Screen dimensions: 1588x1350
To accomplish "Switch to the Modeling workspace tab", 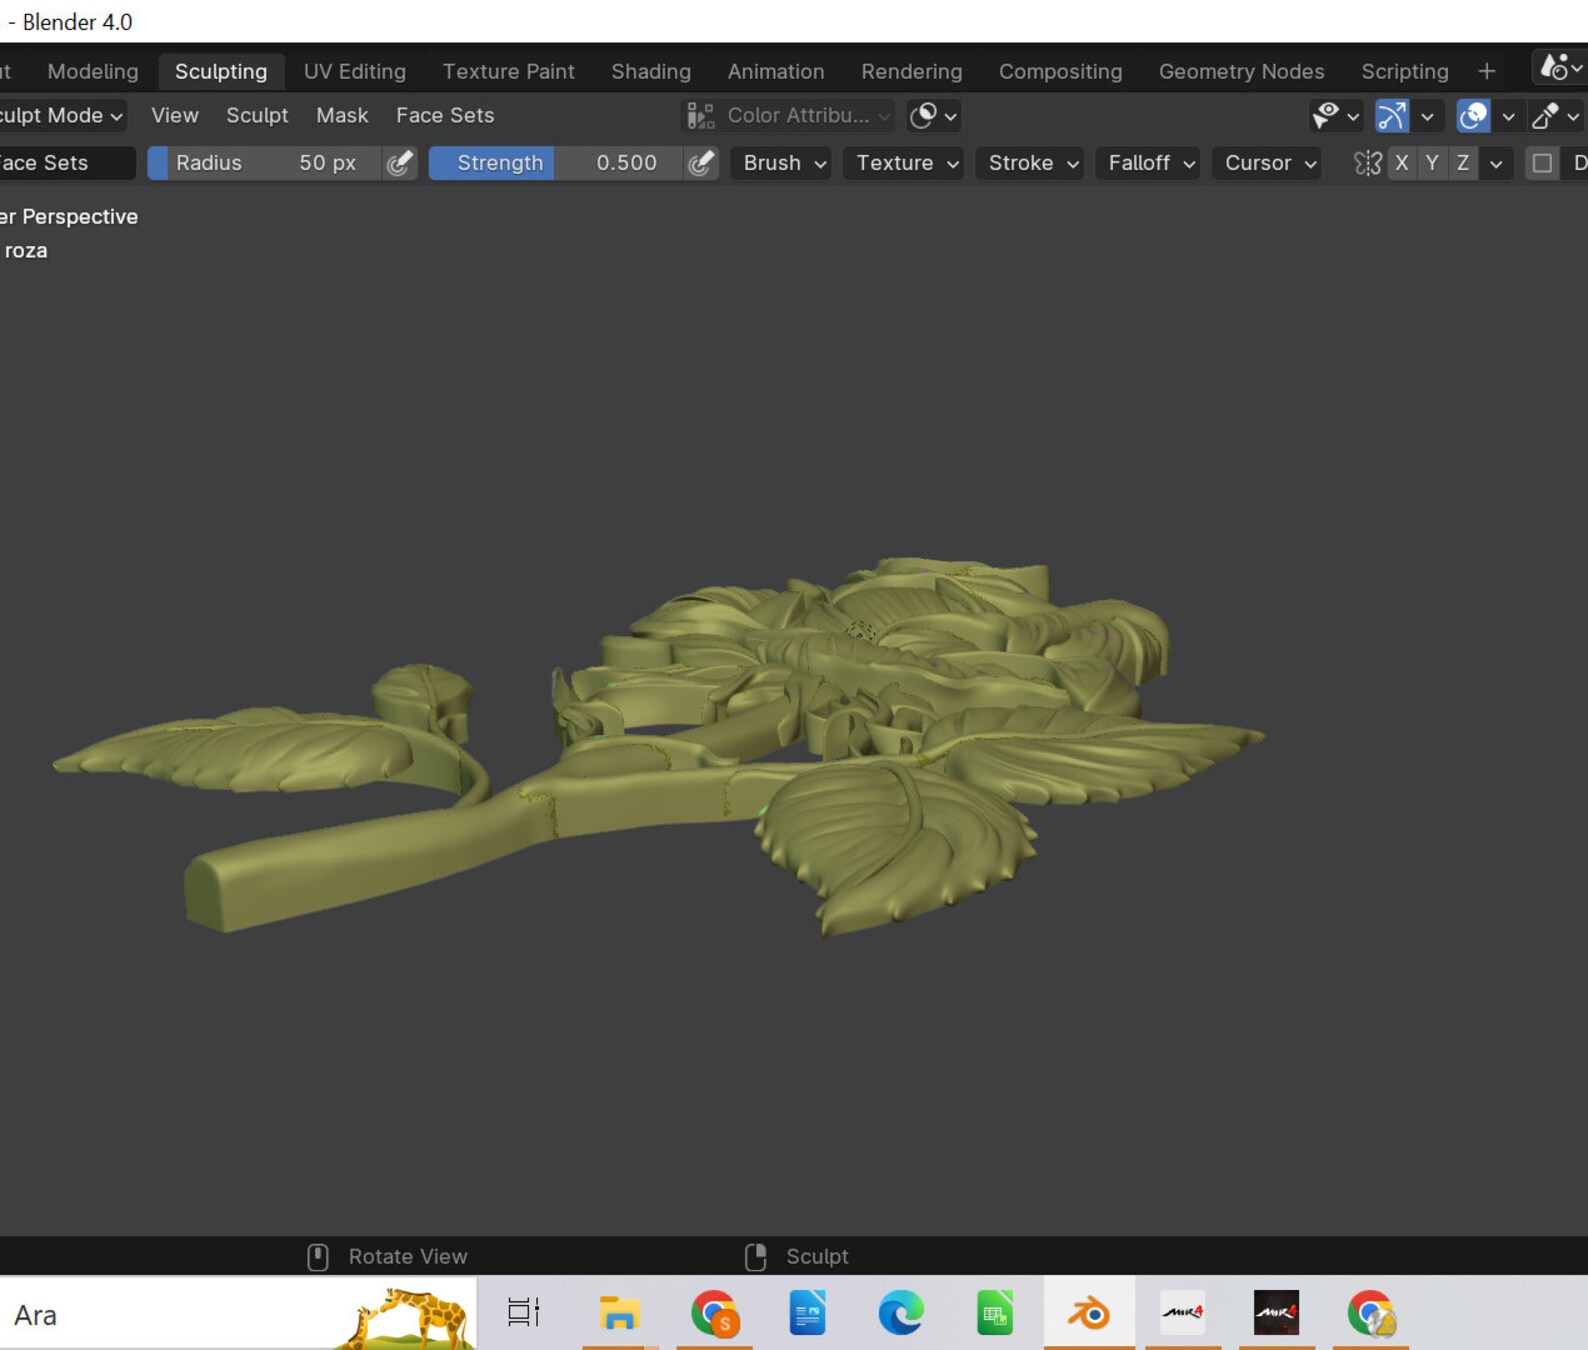I will [x=93, y=72].
